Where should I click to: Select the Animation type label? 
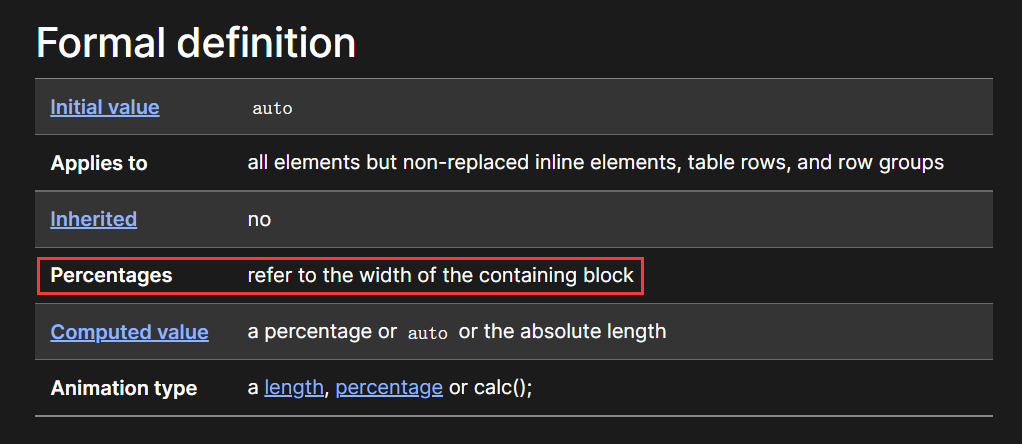coord(124,388)
